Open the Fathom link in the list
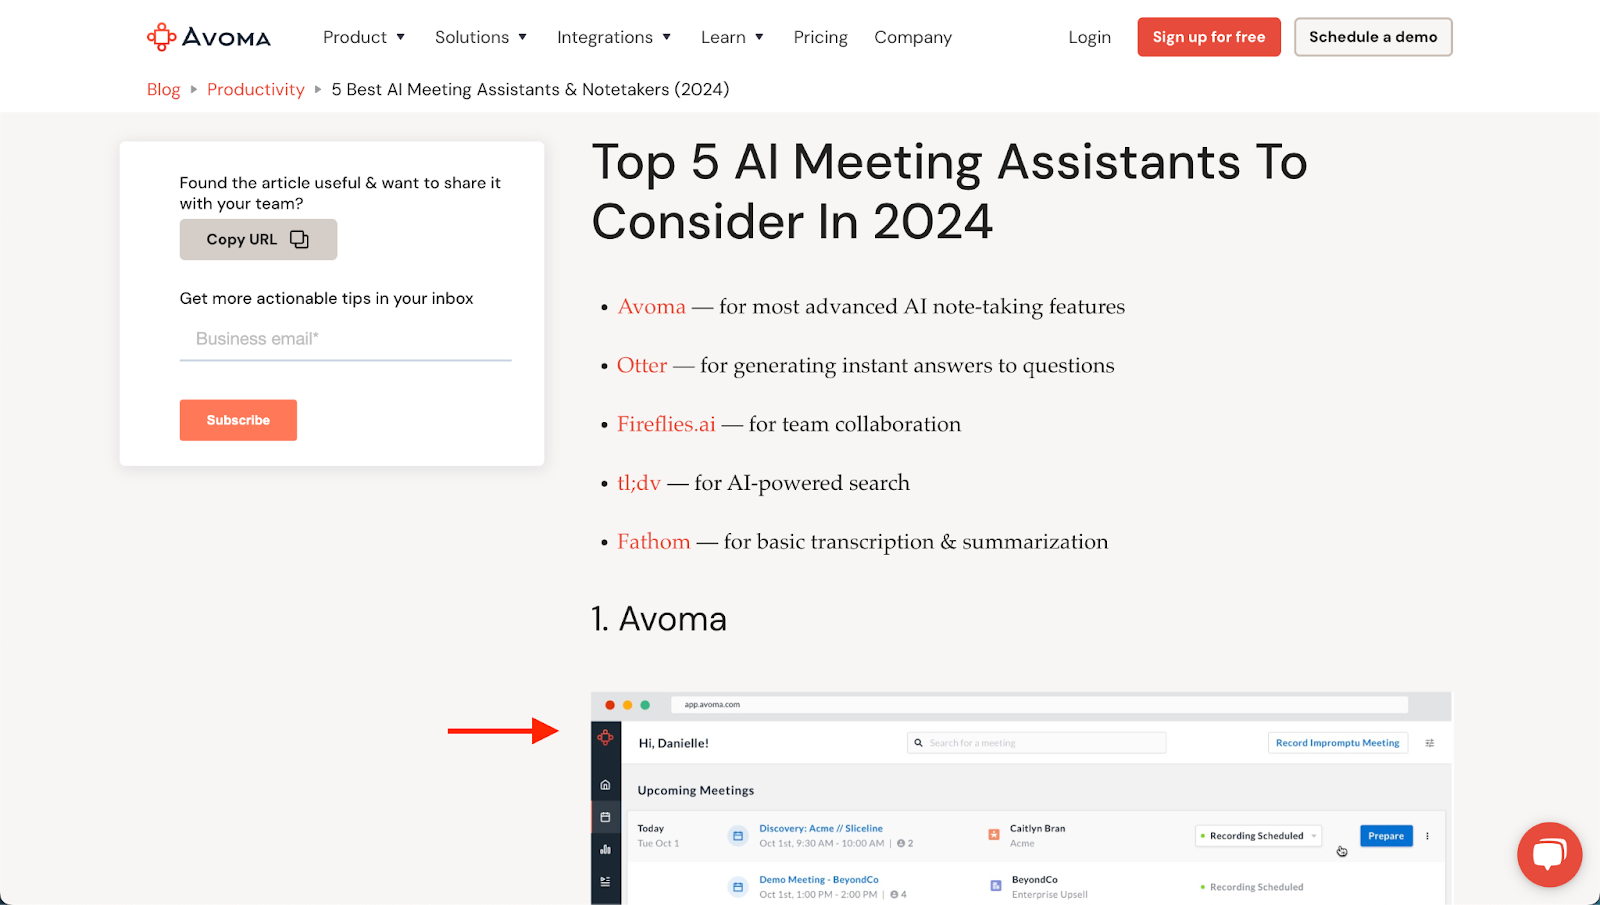 coord(654,542)
